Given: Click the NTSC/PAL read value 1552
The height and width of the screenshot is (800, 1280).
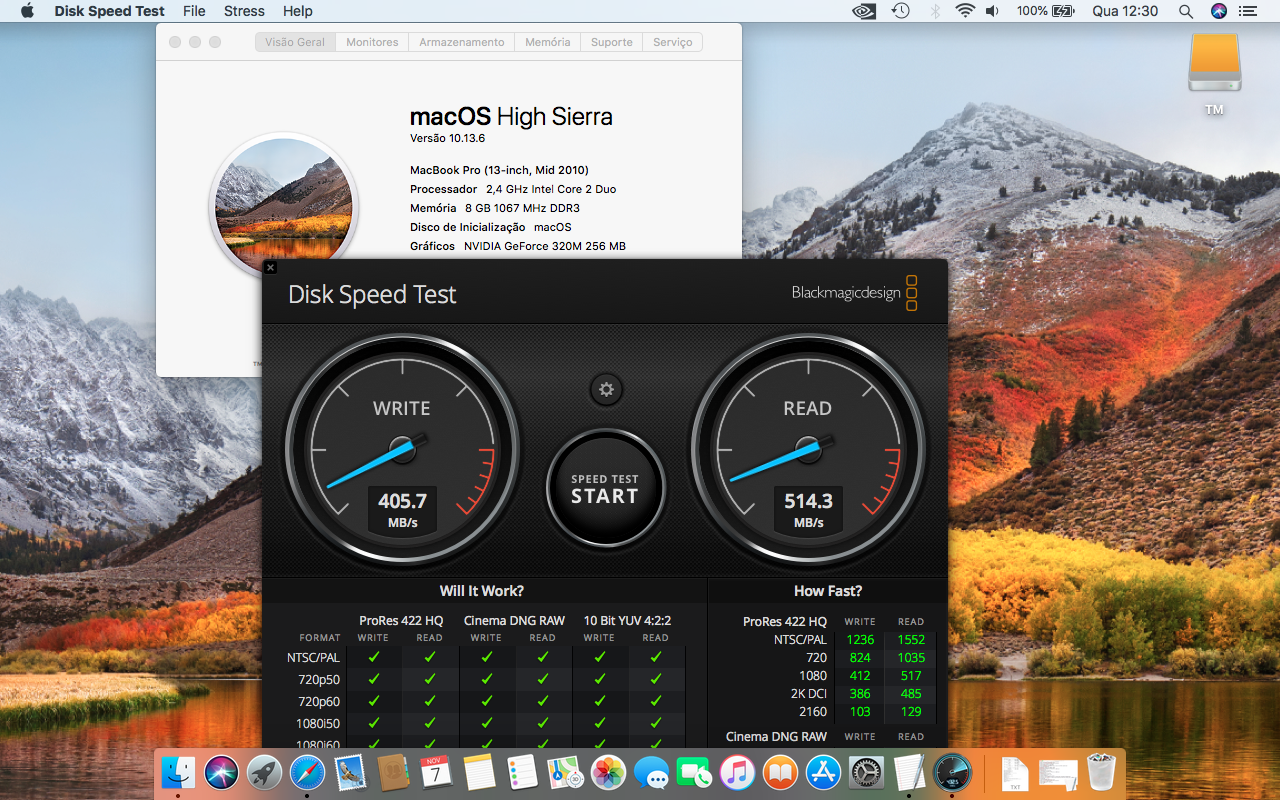Looking at the screenshot, I should [911, 640].
